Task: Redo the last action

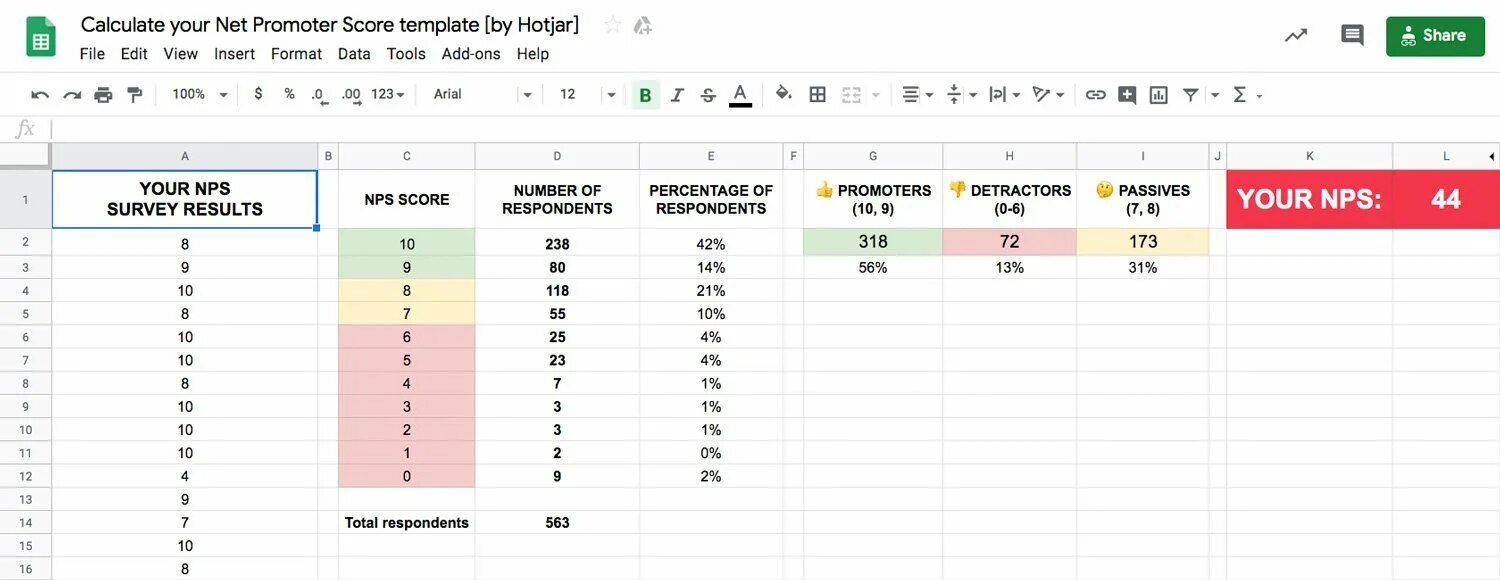Action: (72, 95)
